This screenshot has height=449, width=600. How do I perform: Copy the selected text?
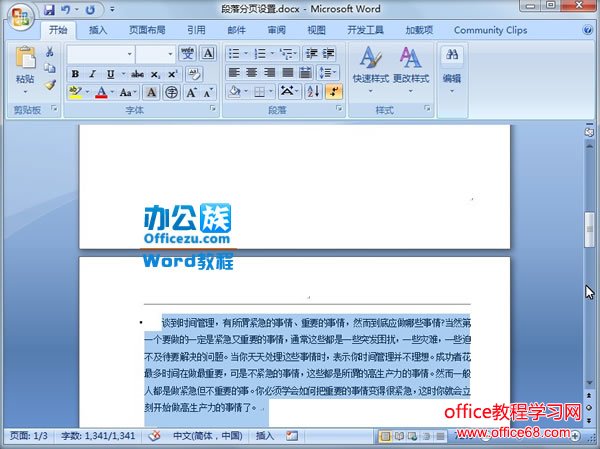click(50, 68)
